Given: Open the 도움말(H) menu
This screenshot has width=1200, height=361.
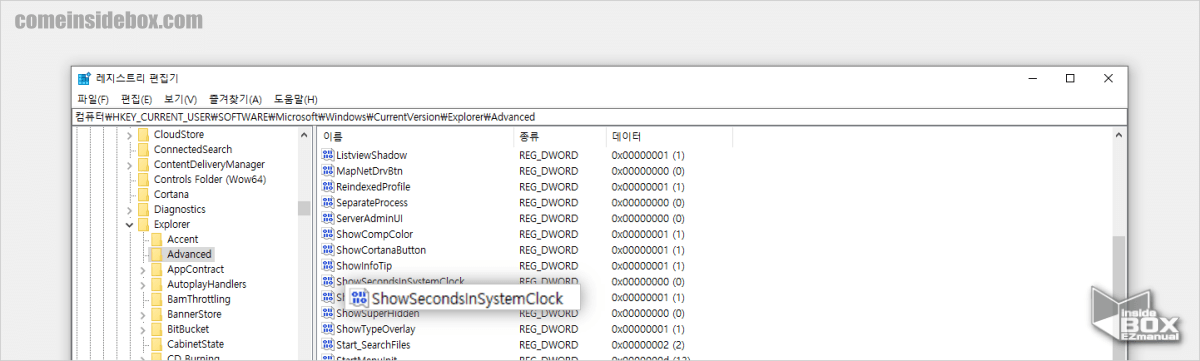Looking at the screenshot, I should [295, 99].
